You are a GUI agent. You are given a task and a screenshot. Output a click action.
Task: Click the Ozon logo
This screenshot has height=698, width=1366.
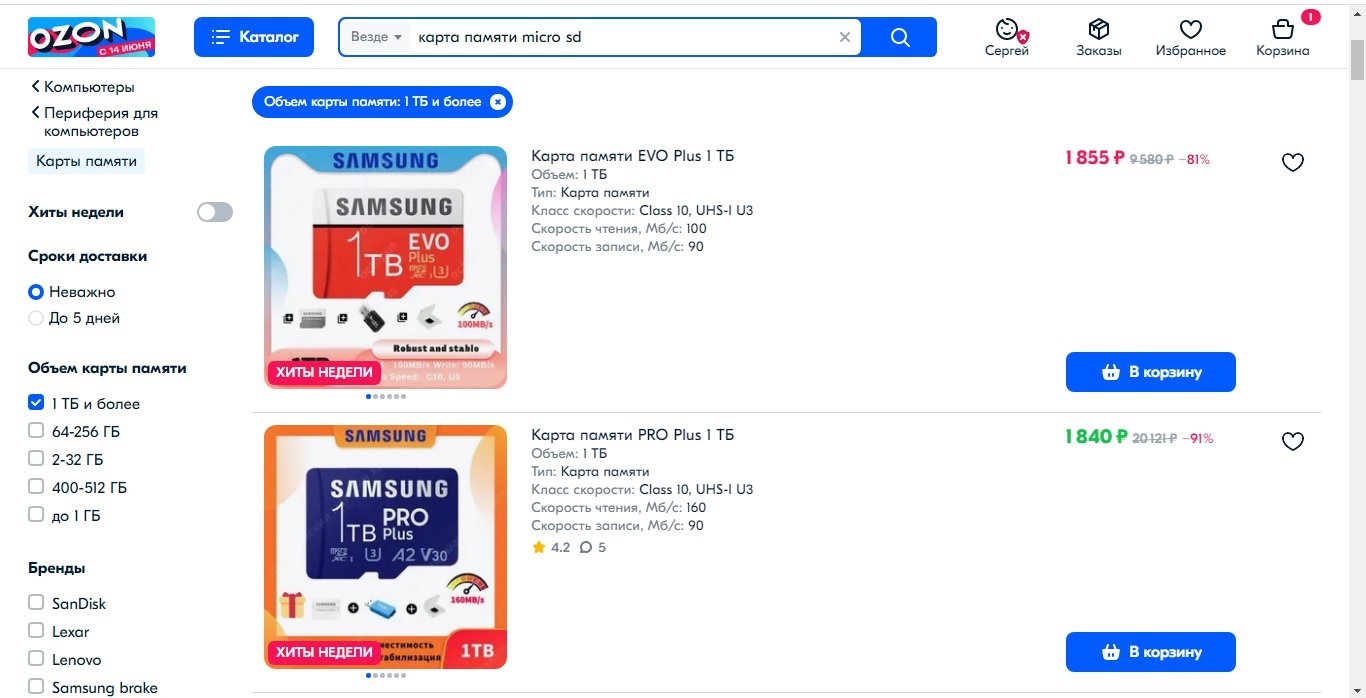(91, 37)
